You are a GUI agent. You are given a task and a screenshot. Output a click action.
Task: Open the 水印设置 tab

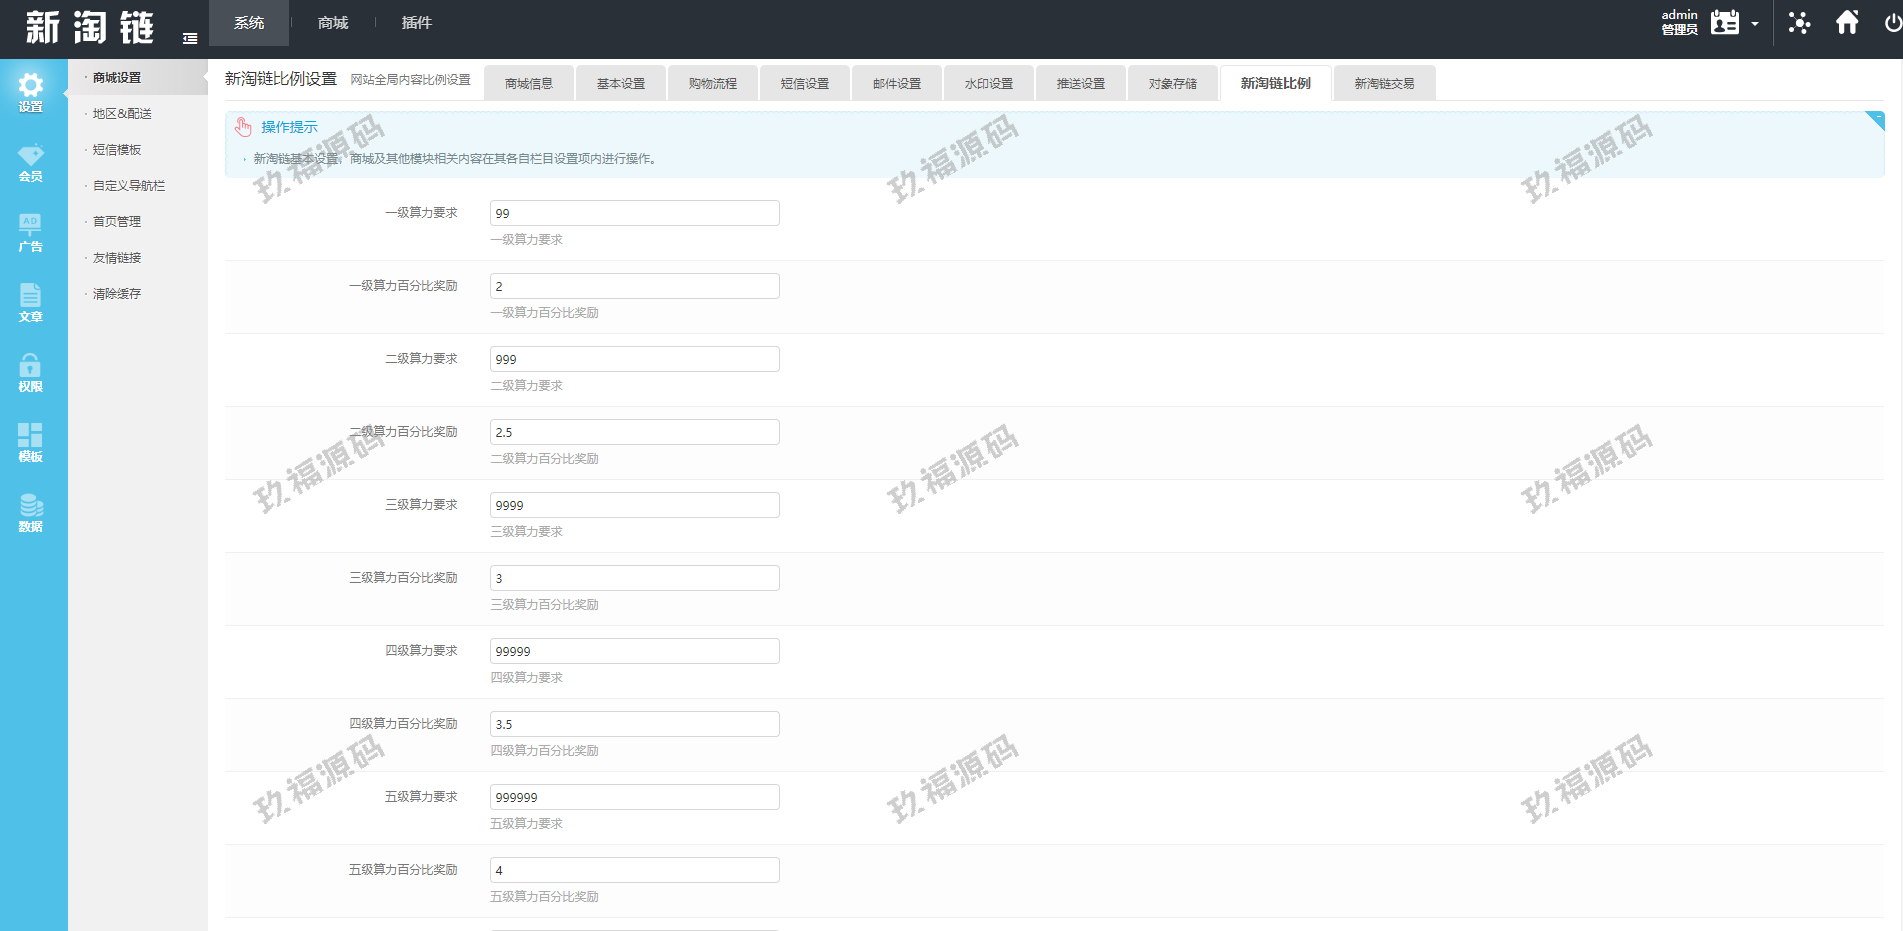click(x=988, y=84)
